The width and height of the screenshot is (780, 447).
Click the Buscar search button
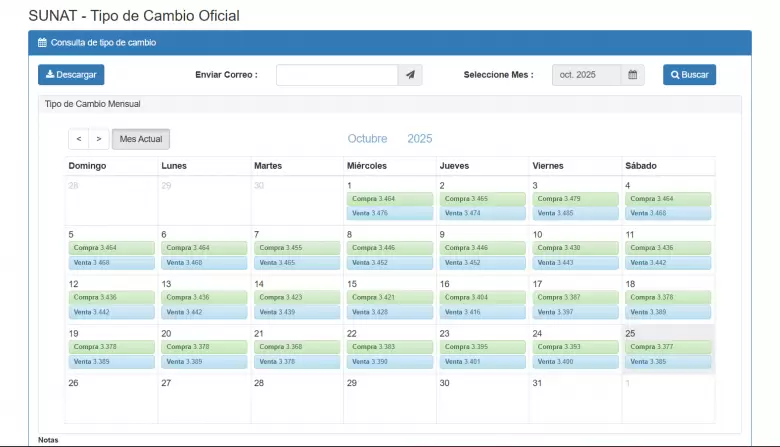point(689,75)
